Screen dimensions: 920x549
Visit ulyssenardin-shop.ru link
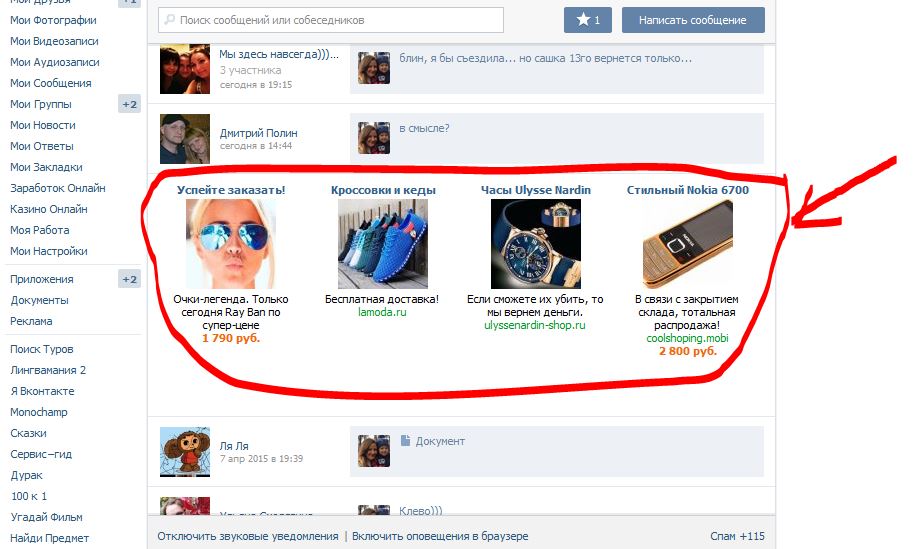click(535, 325)
